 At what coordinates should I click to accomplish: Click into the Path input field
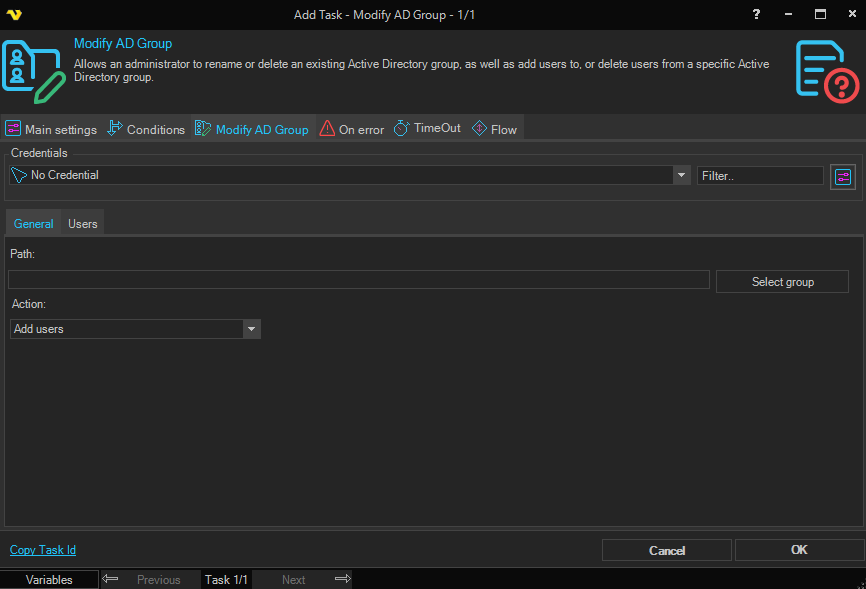tap(358, 280)
